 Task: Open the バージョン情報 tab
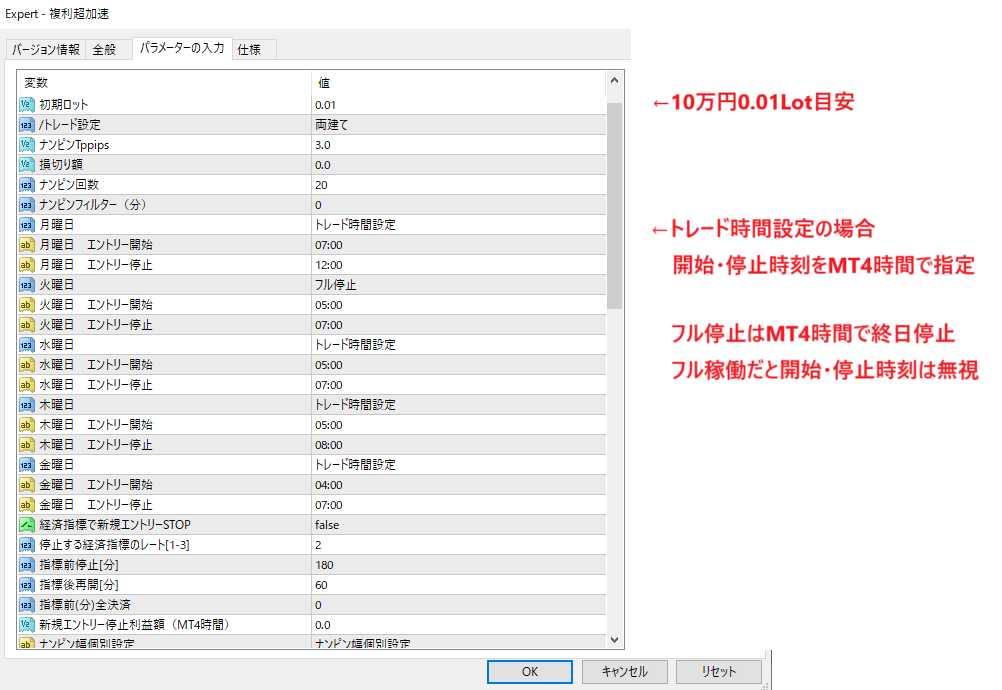point(45,48)
